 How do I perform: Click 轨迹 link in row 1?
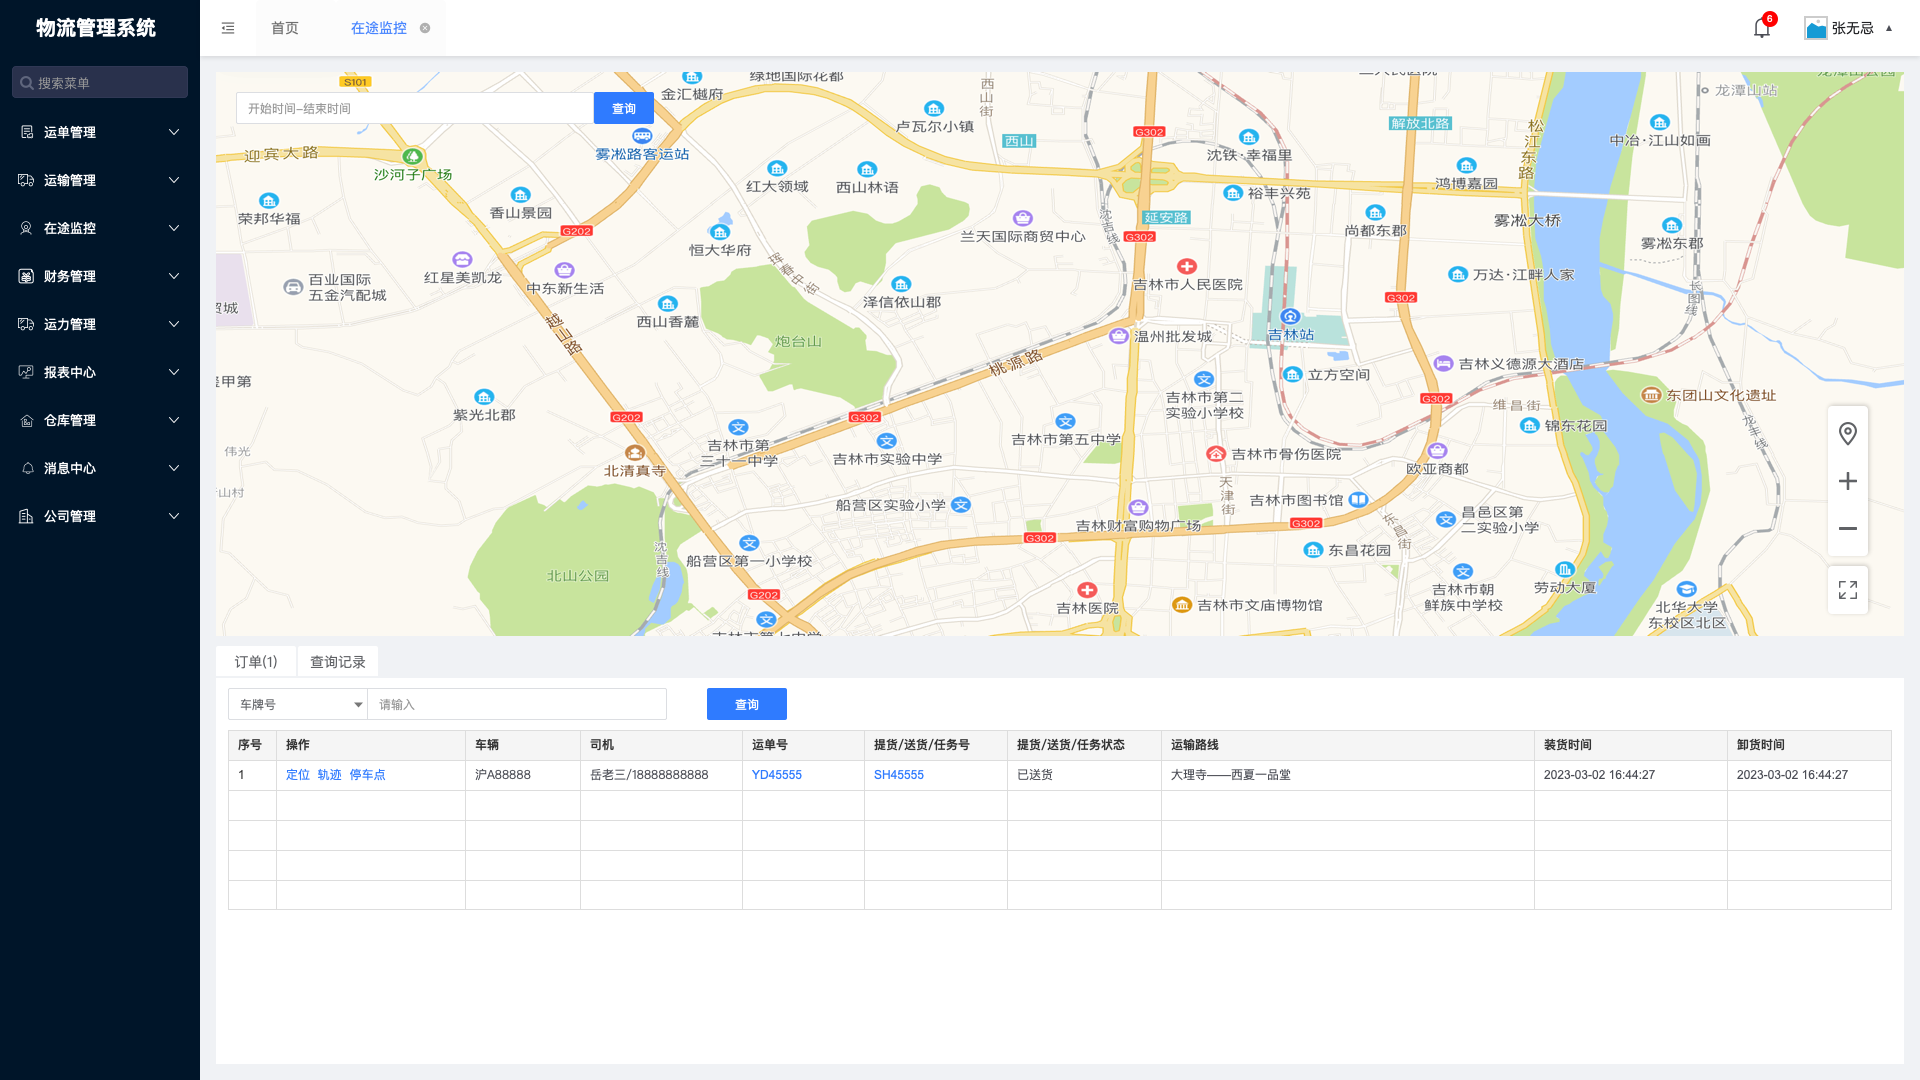[330, 775]
